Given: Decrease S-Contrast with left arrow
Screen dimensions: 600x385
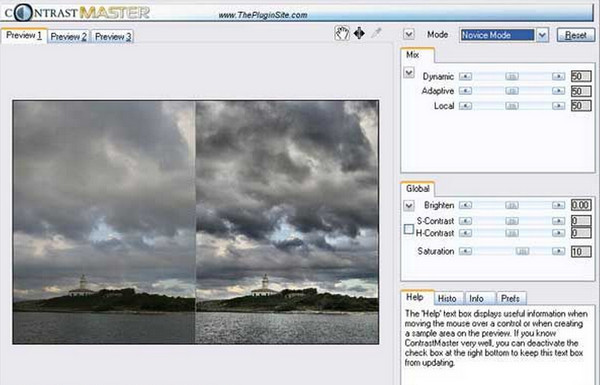Looking at the screenshot, I should tap(466, 221).
